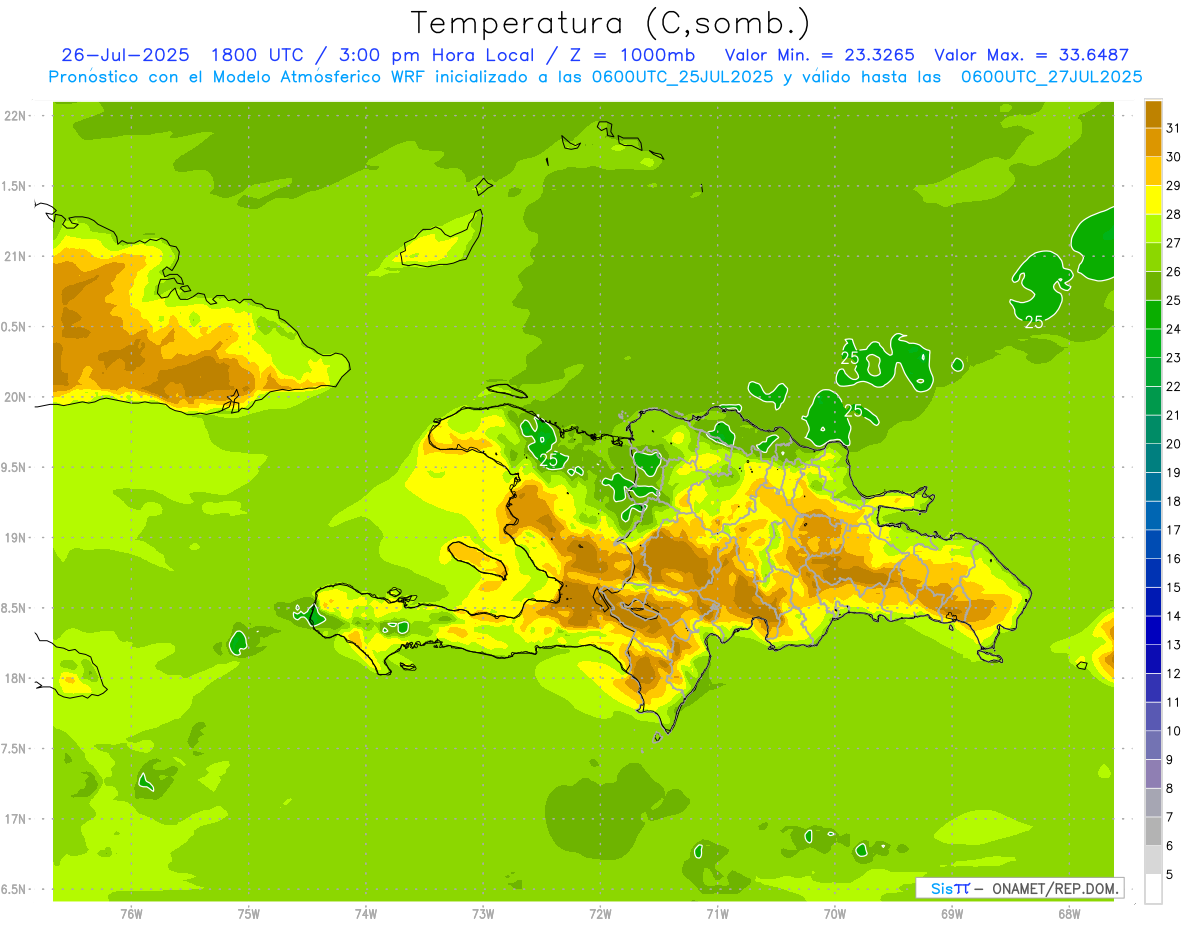The image size is (1200, 927).
Task: Click the legend value '31'
Action: pyautogui.click(x=1174, y=128)
